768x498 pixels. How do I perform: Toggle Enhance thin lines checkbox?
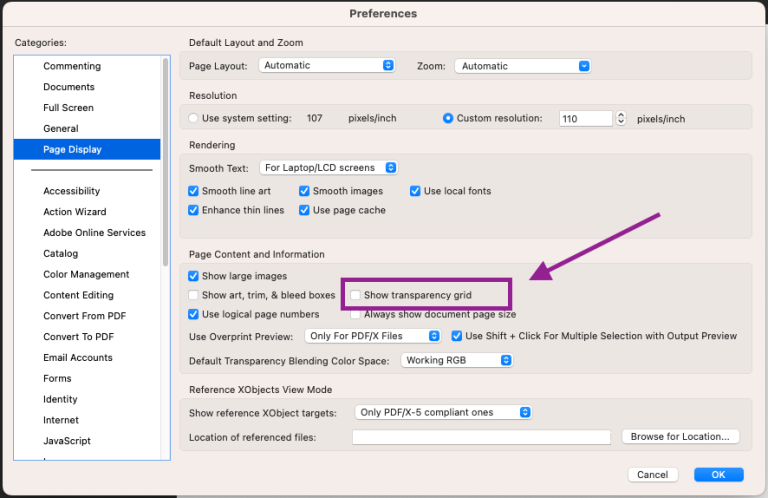click(193, 210)
